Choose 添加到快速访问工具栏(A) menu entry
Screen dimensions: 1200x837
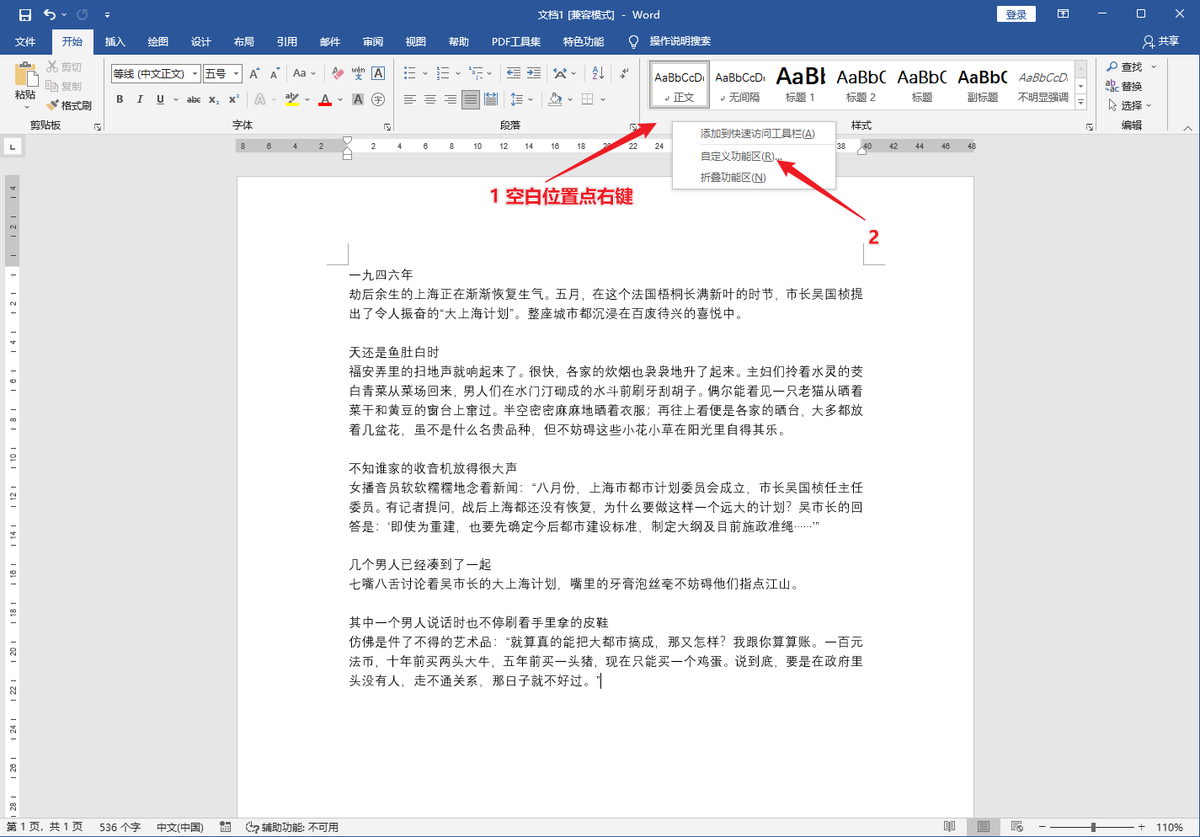(754, 133)
